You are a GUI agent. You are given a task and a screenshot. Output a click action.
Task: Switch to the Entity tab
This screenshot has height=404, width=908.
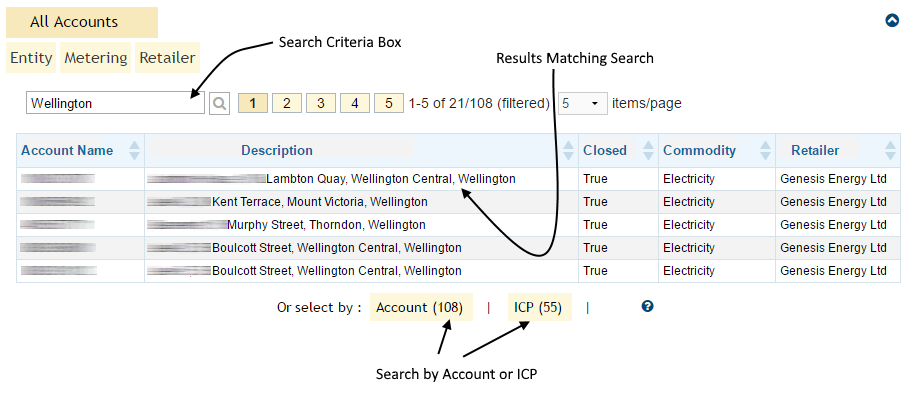click(31, 58)
